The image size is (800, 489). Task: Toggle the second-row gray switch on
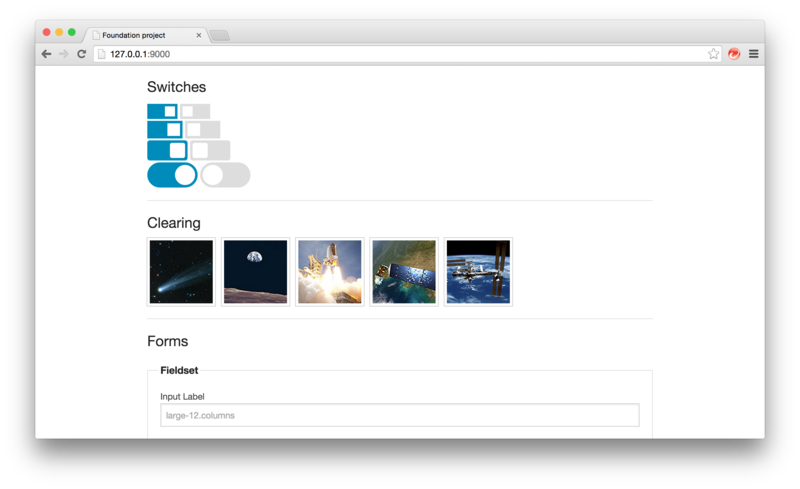[x=203, y=130]
